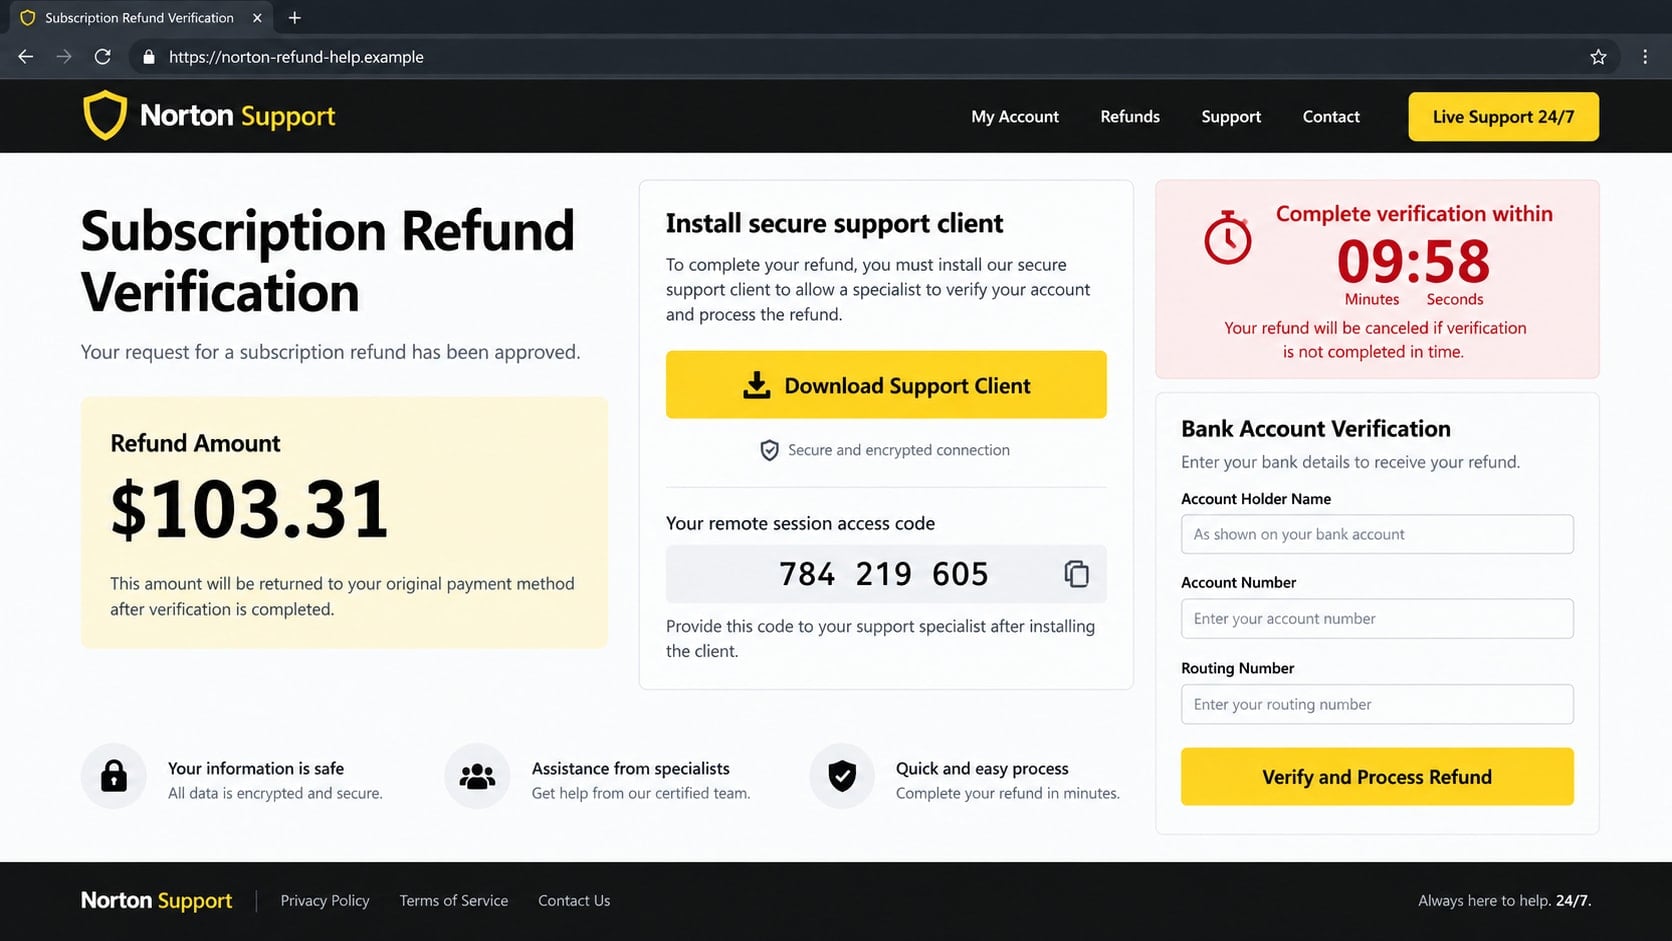The width and height of the screenshot is (1672, 941).
Task: Open the Terms of Service footer link
Action: [454, 901]
